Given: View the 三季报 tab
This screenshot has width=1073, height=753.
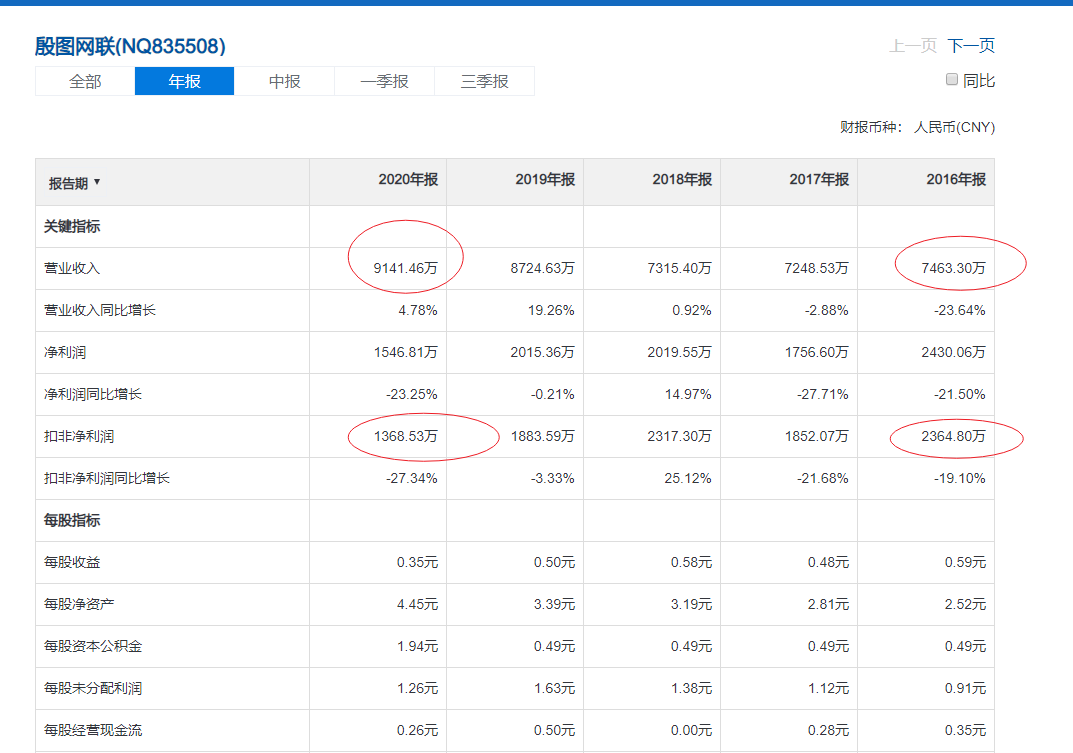Looking at the screenshot, I should (x=484, y=81).
